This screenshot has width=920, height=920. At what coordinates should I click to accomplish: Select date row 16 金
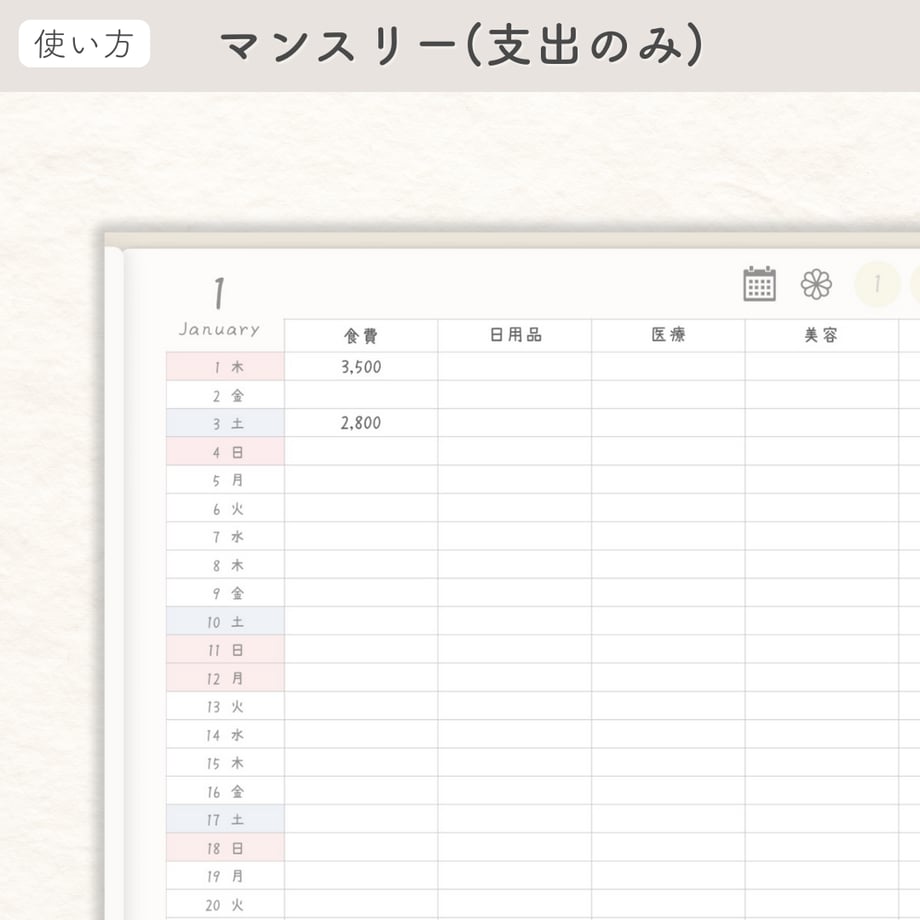[225, 791]
